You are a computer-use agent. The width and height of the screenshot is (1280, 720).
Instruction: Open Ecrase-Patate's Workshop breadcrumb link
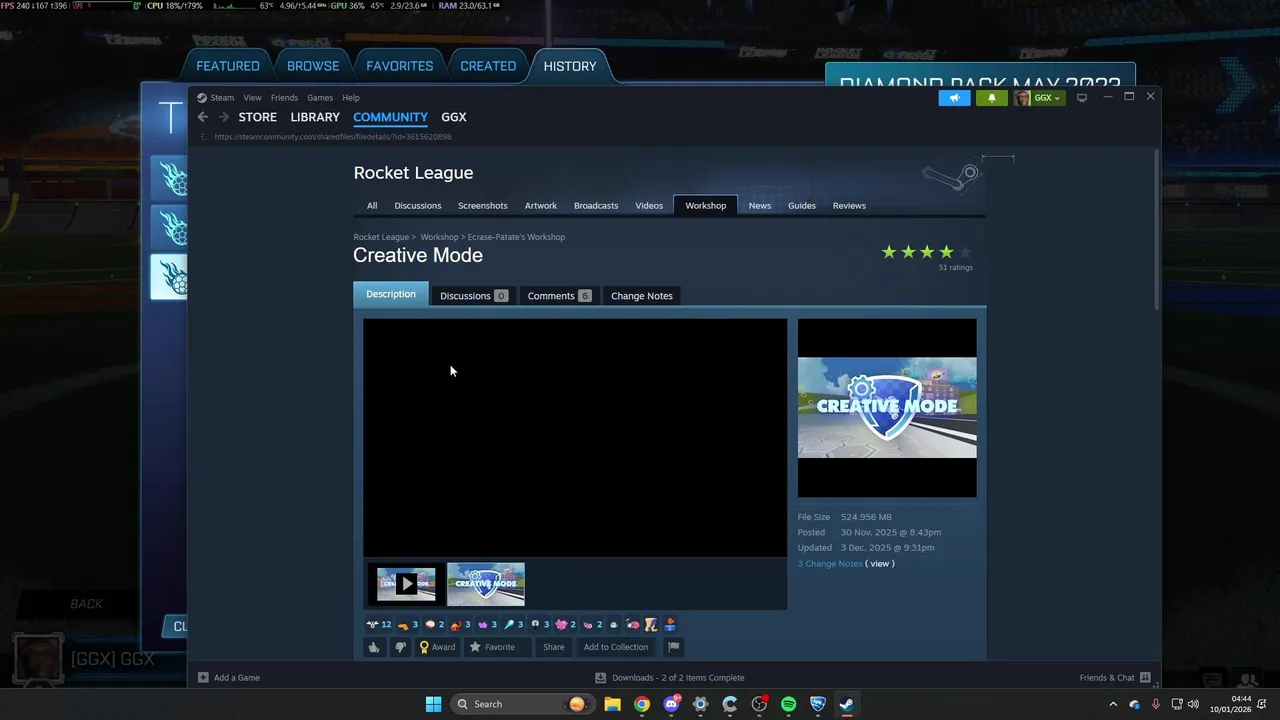coord(516,237)
